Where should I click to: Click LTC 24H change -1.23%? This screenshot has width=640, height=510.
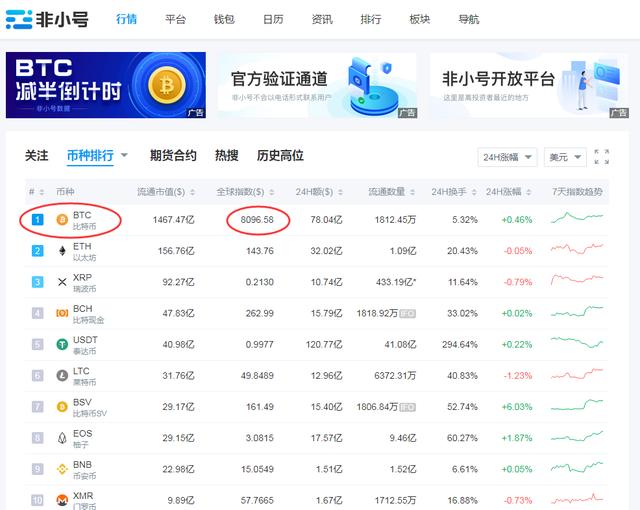point(518,376)
